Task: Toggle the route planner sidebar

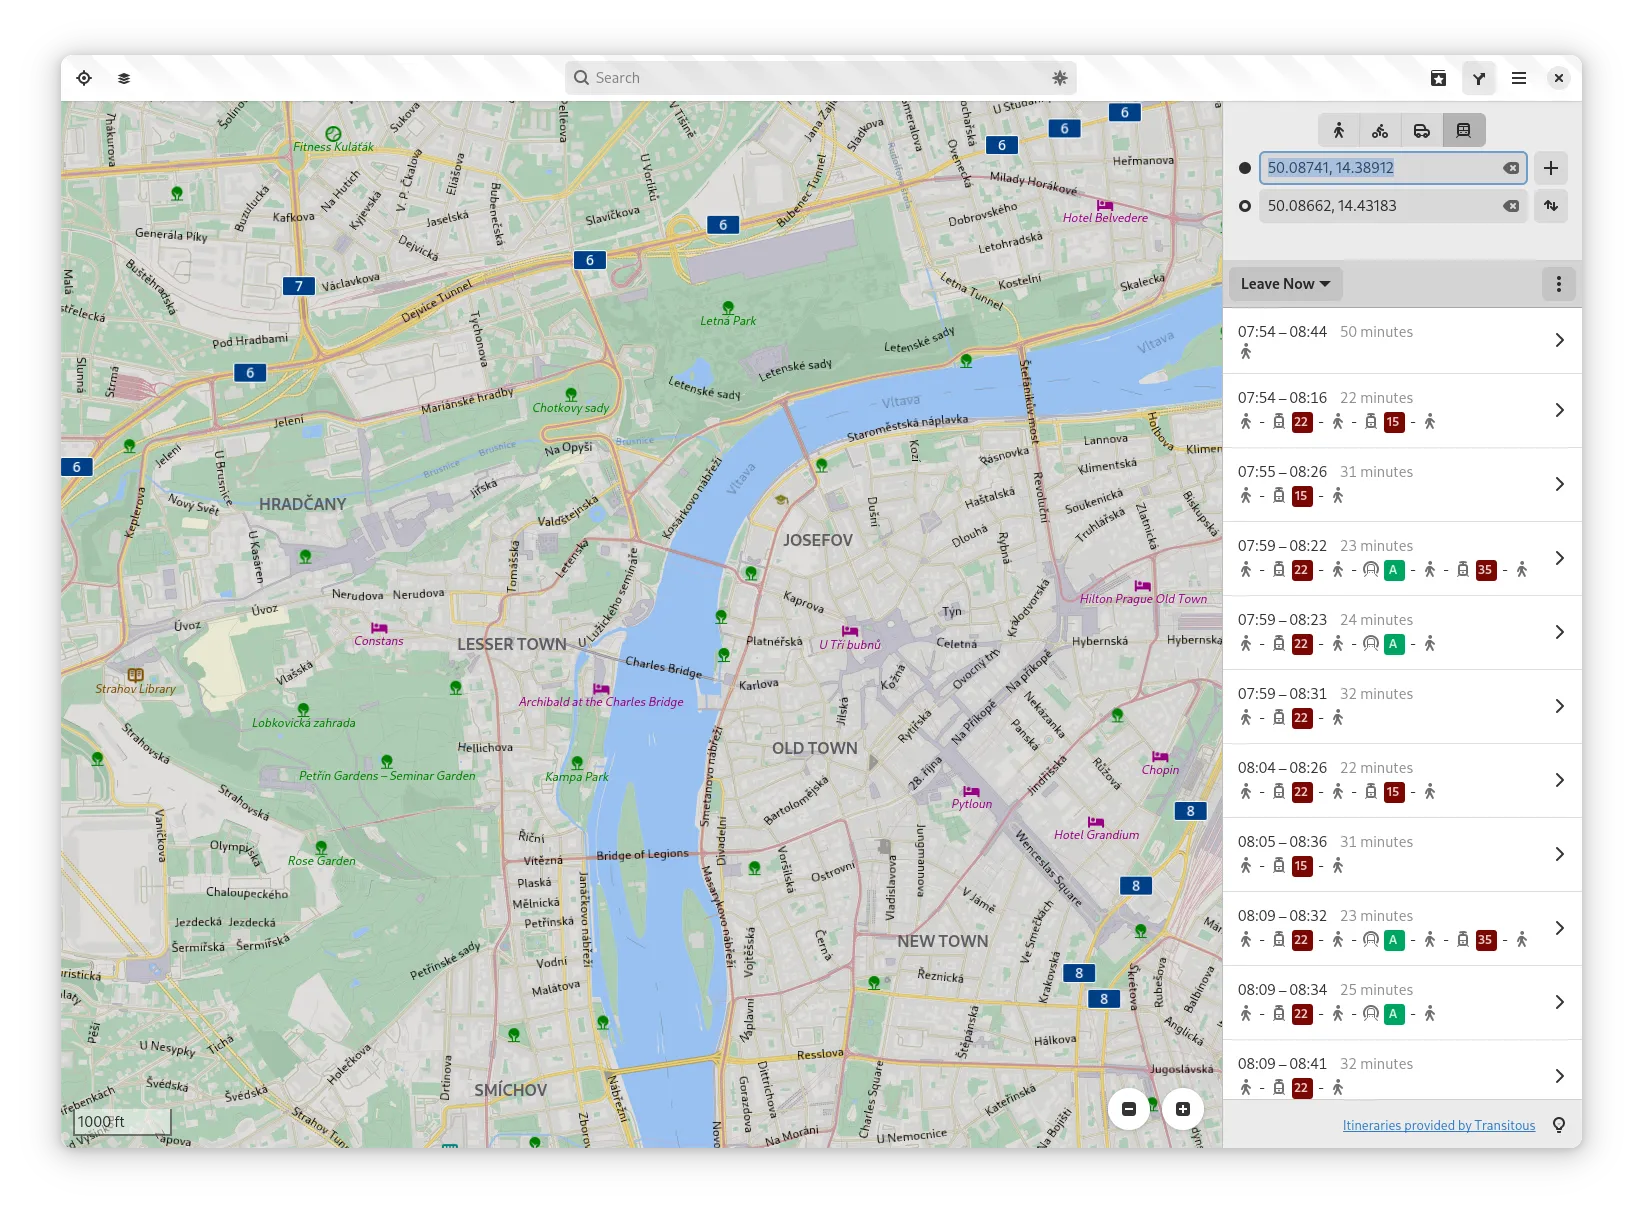Action: [x=1478, y=78]
